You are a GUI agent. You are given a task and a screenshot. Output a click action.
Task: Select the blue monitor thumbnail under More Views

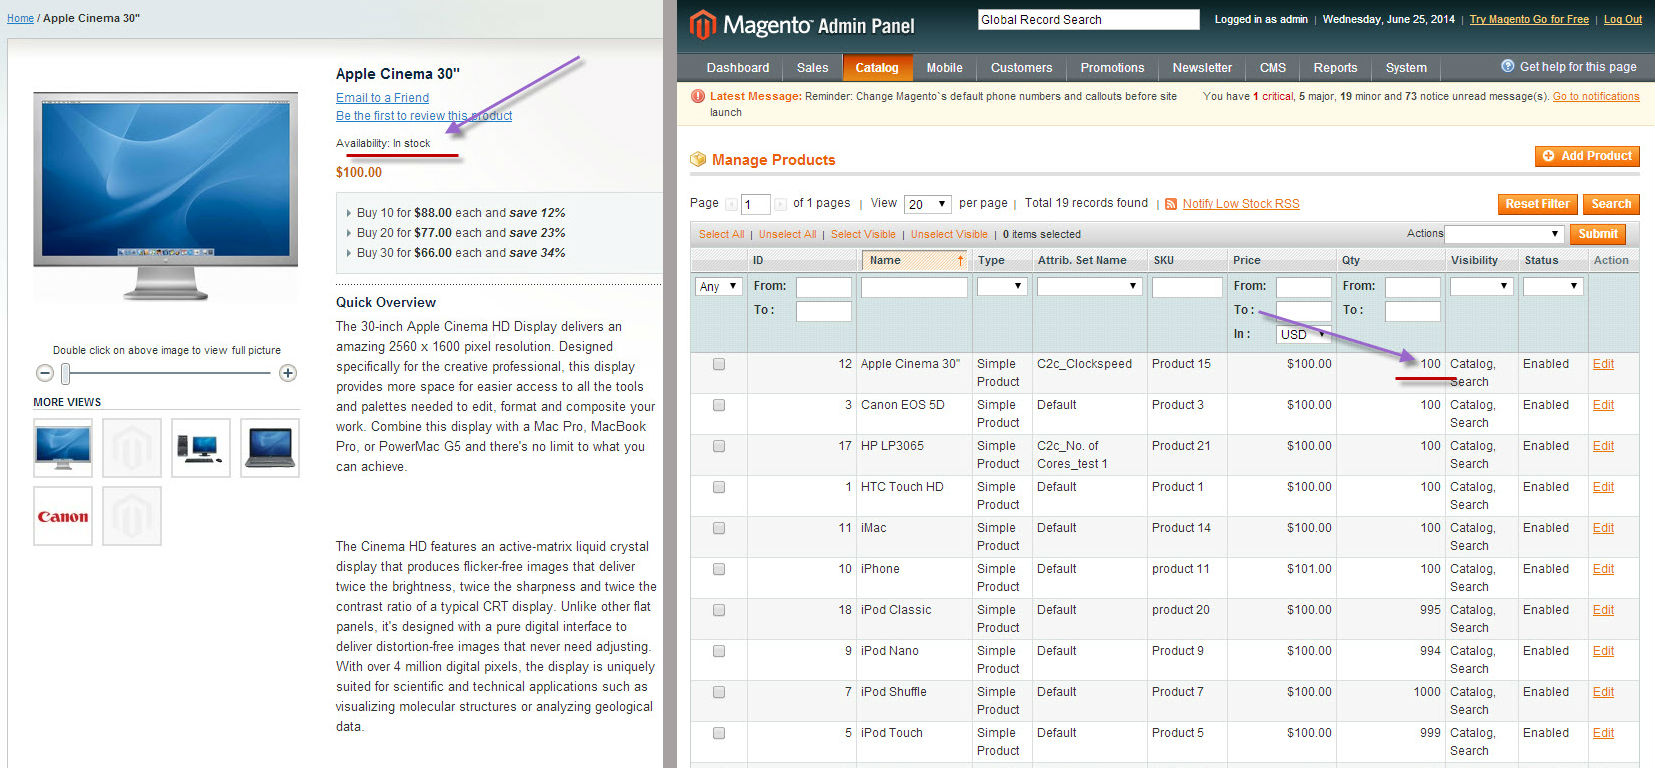click(x=63, y=447)
